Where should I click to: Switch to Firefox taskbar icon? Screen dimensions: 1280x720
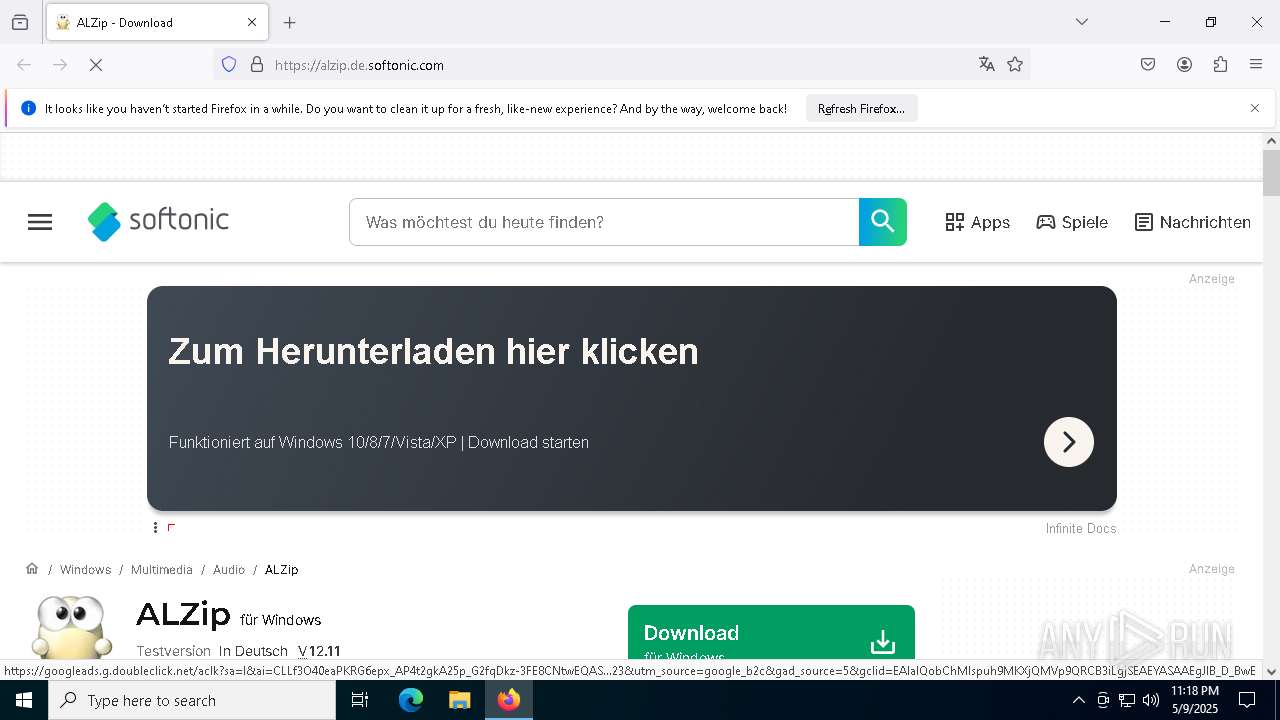(509, 700)
